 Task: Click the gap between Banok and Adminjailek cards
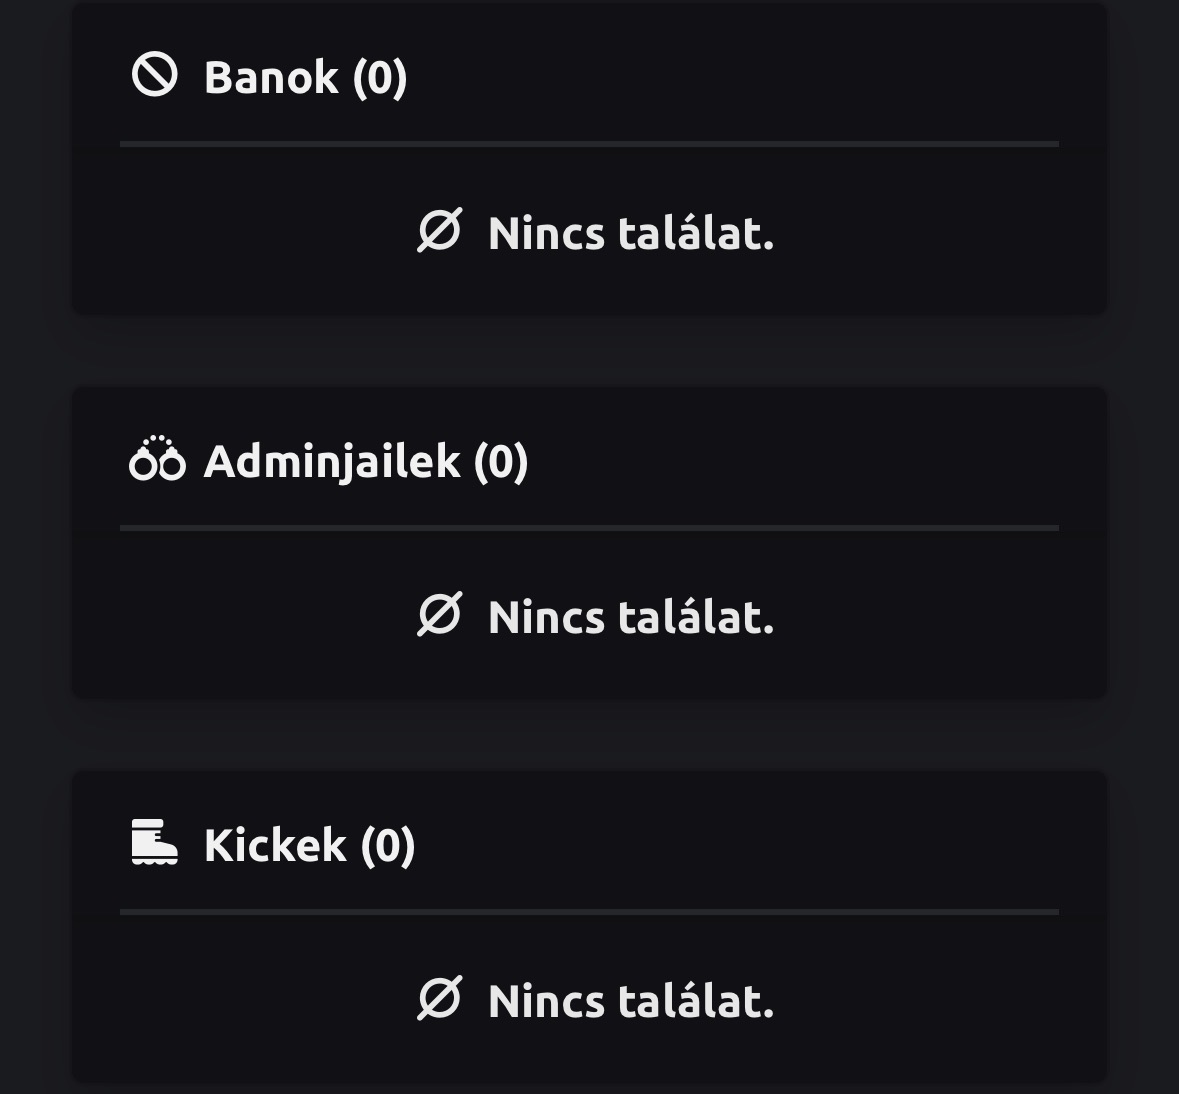[x=589, y=351]
